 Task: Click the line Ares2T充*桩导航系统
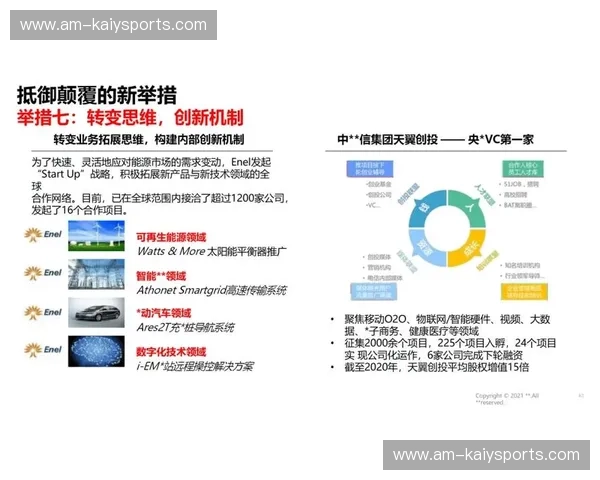186,327
